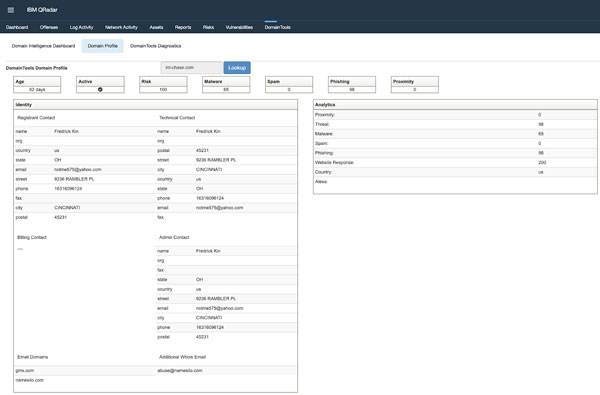
Task: Select the DomainTools tab
Action: [277, 27]
